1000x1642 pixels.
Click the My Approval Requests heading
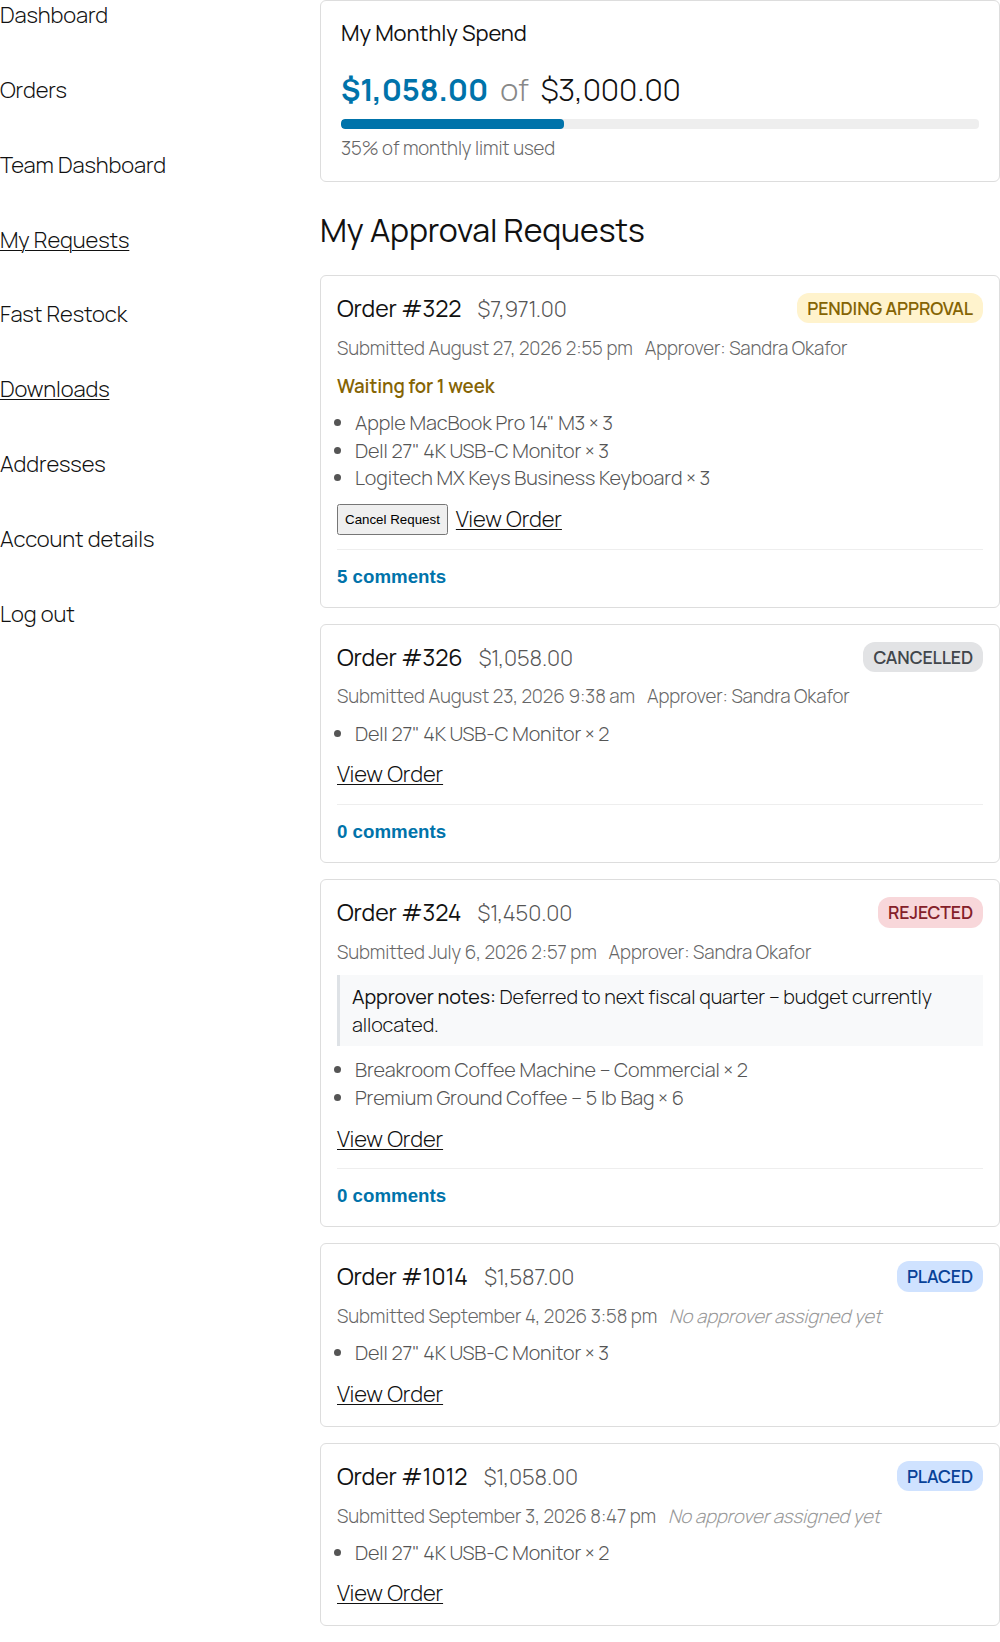pyautogui.click(x=482, y=231)
